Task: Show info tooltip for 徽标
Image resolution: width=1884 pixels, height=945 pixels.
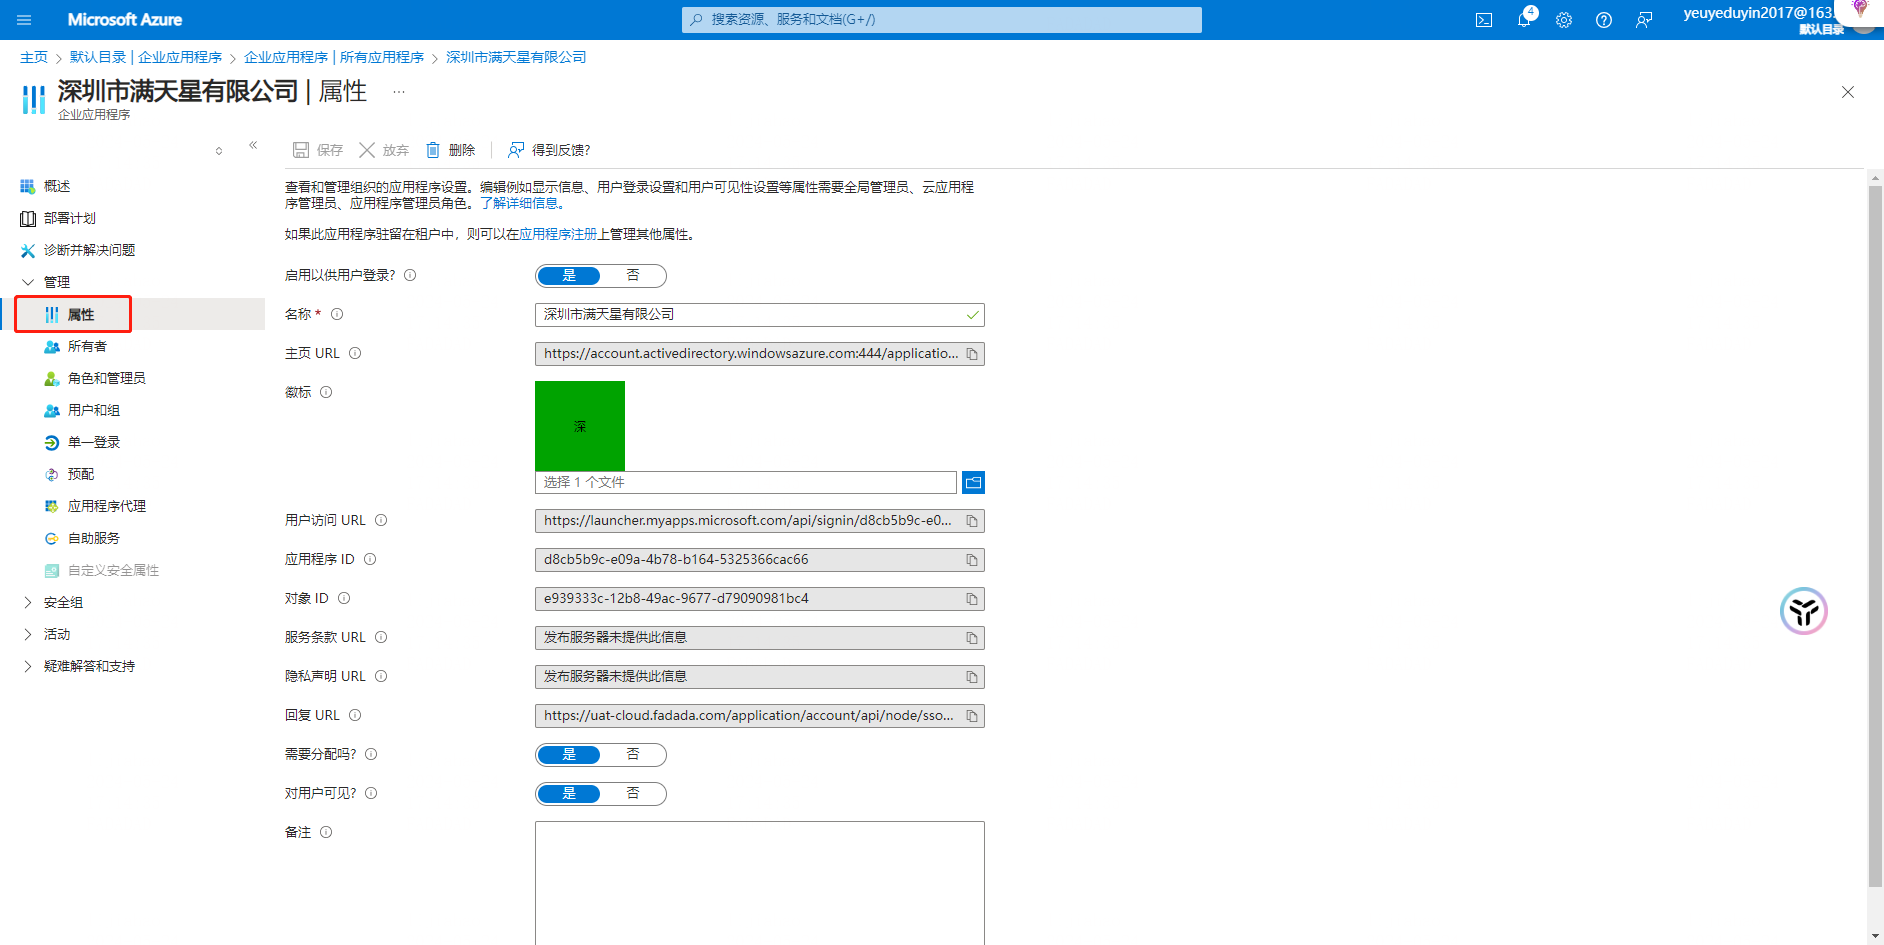Action: pyautogui.click(x=326, y=392)
